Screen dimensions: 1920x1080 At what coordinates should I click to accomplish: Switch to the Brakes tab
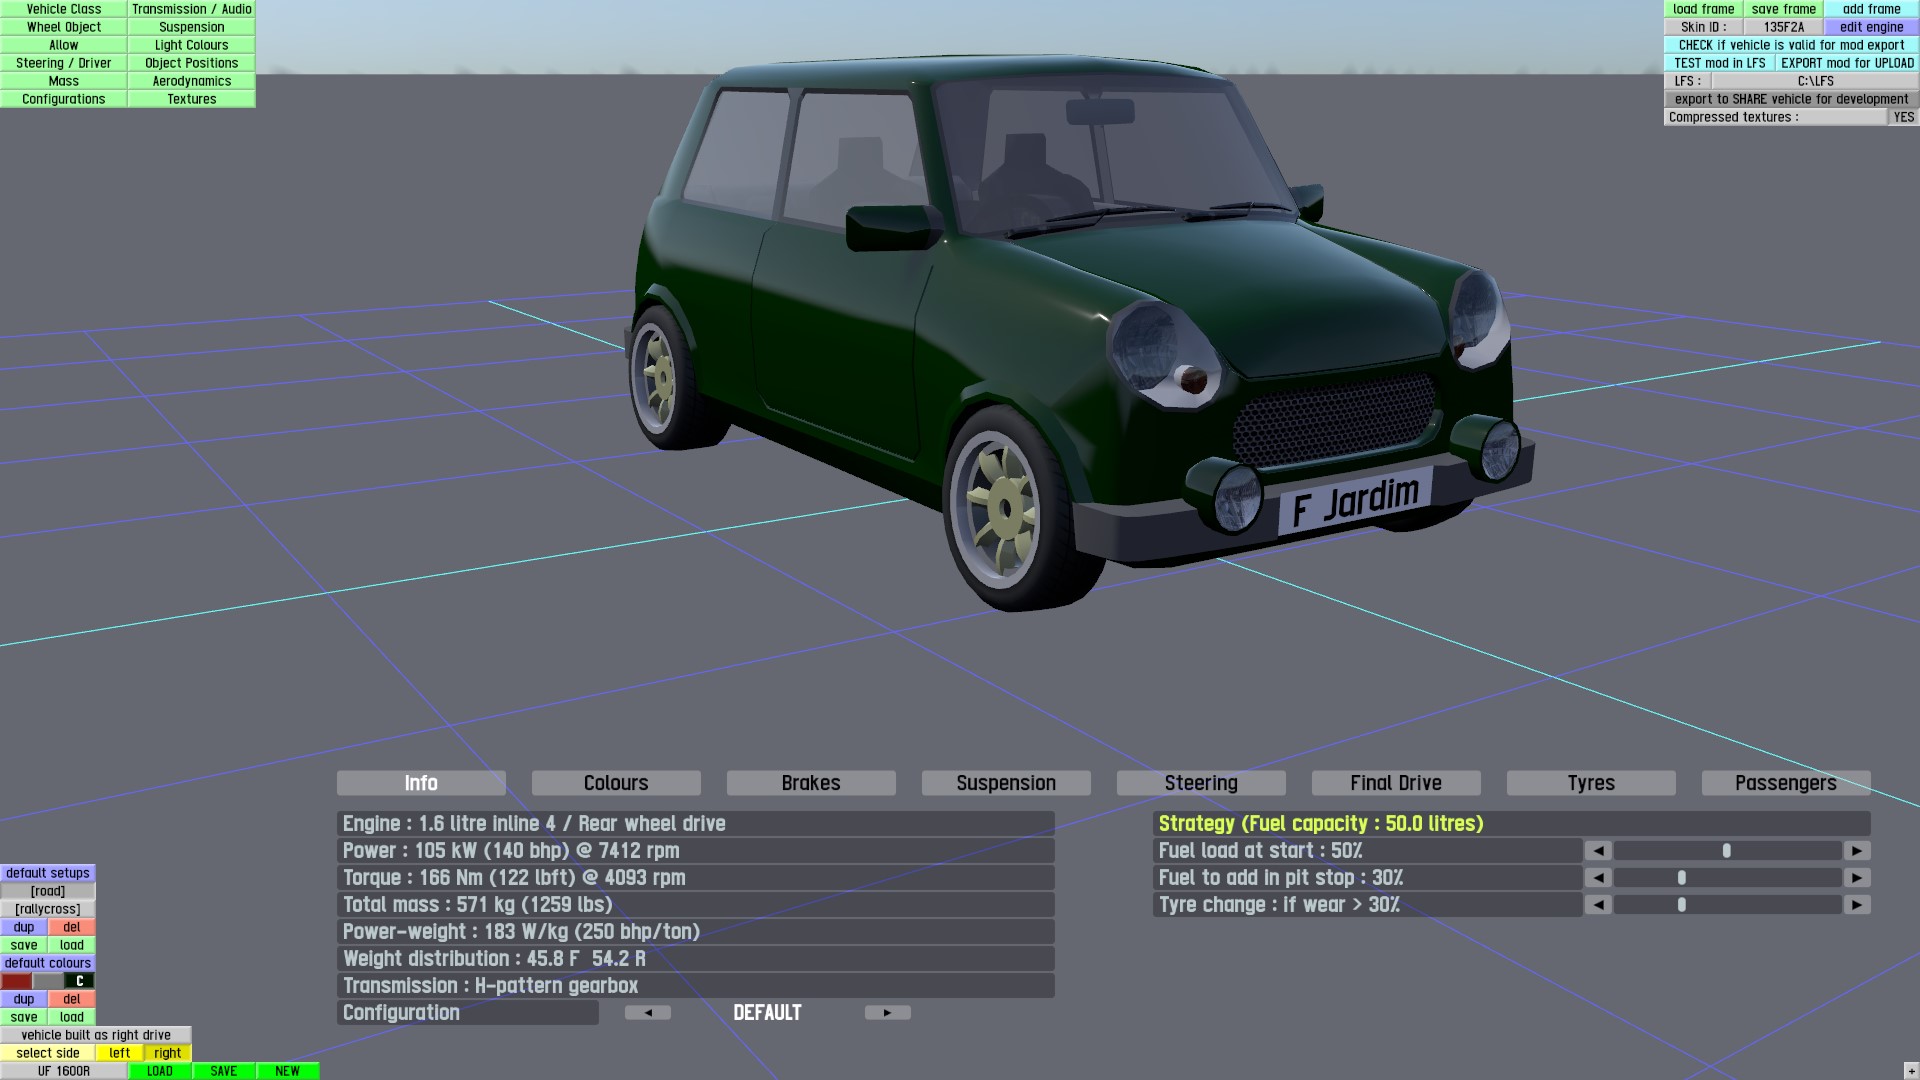pos(810,783)
